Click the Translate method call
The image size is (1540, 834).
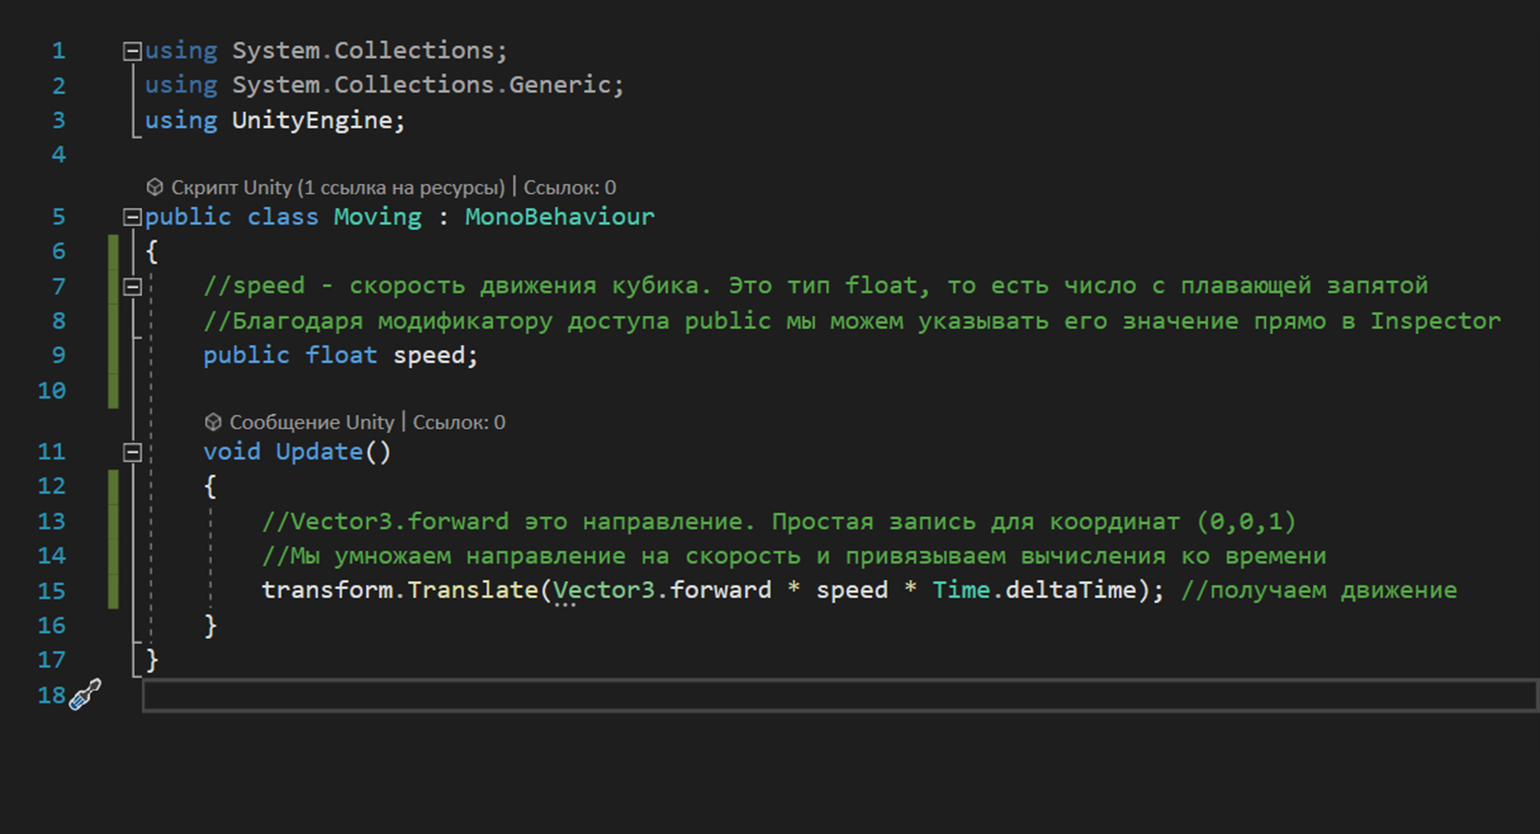472,590
